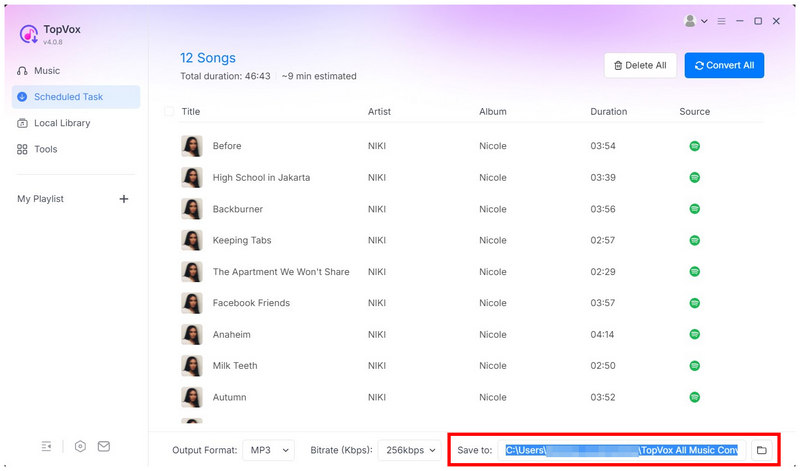Viewport: 800px width, 471px height.
Task: Select the song Keeping Tabs
Action: [x=242, y=240]
